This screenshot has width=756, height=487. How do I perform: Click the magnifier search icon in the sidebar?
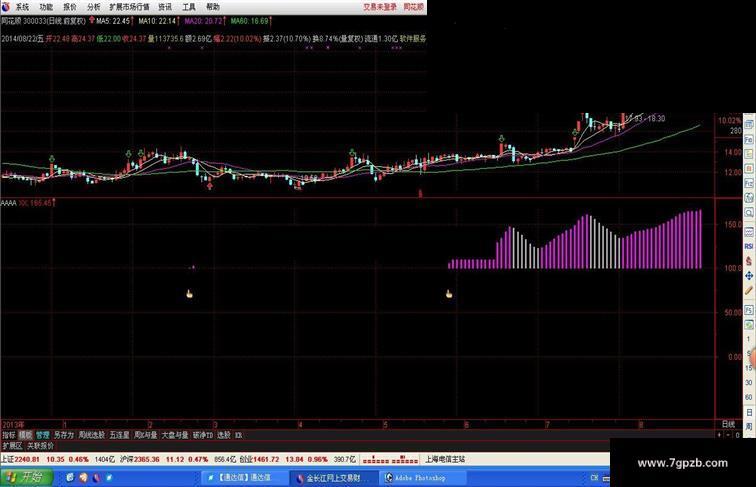[749, 212]
